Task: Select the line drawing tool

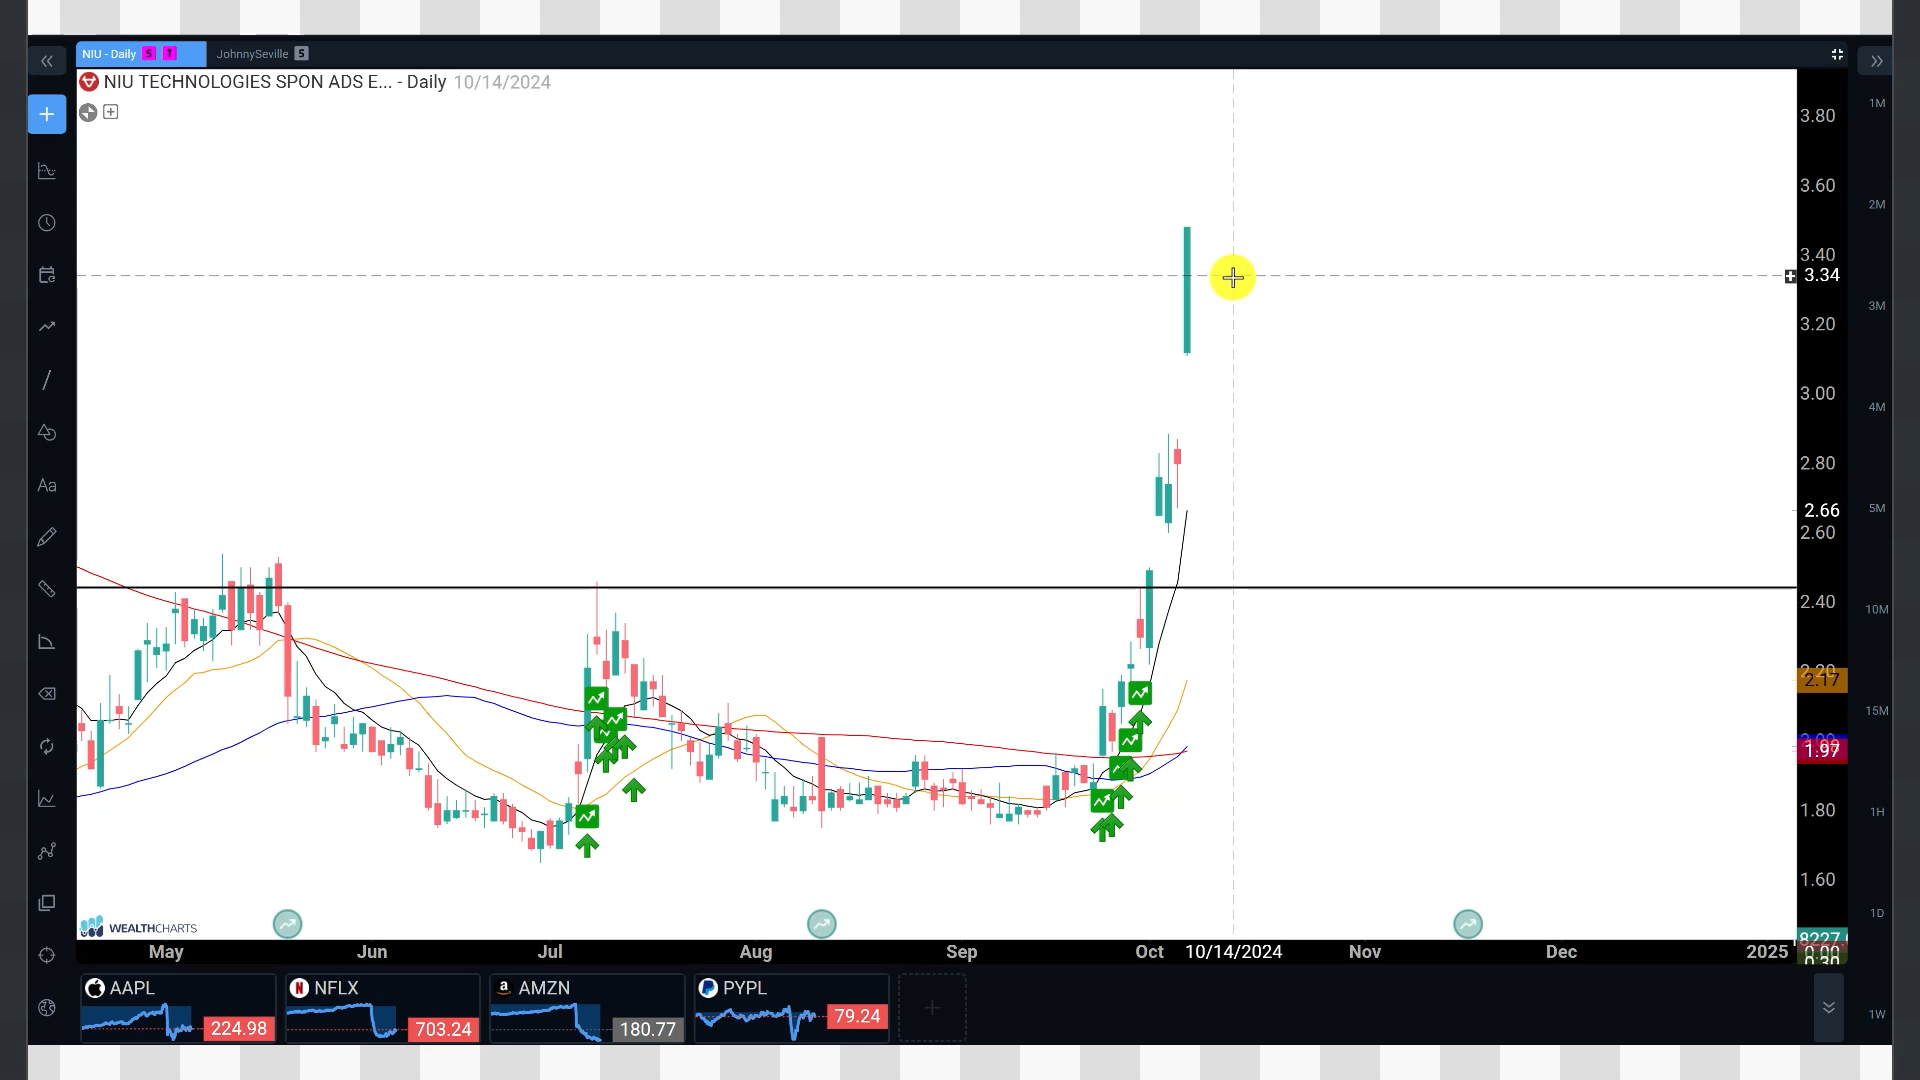Action: pos(47,380)
